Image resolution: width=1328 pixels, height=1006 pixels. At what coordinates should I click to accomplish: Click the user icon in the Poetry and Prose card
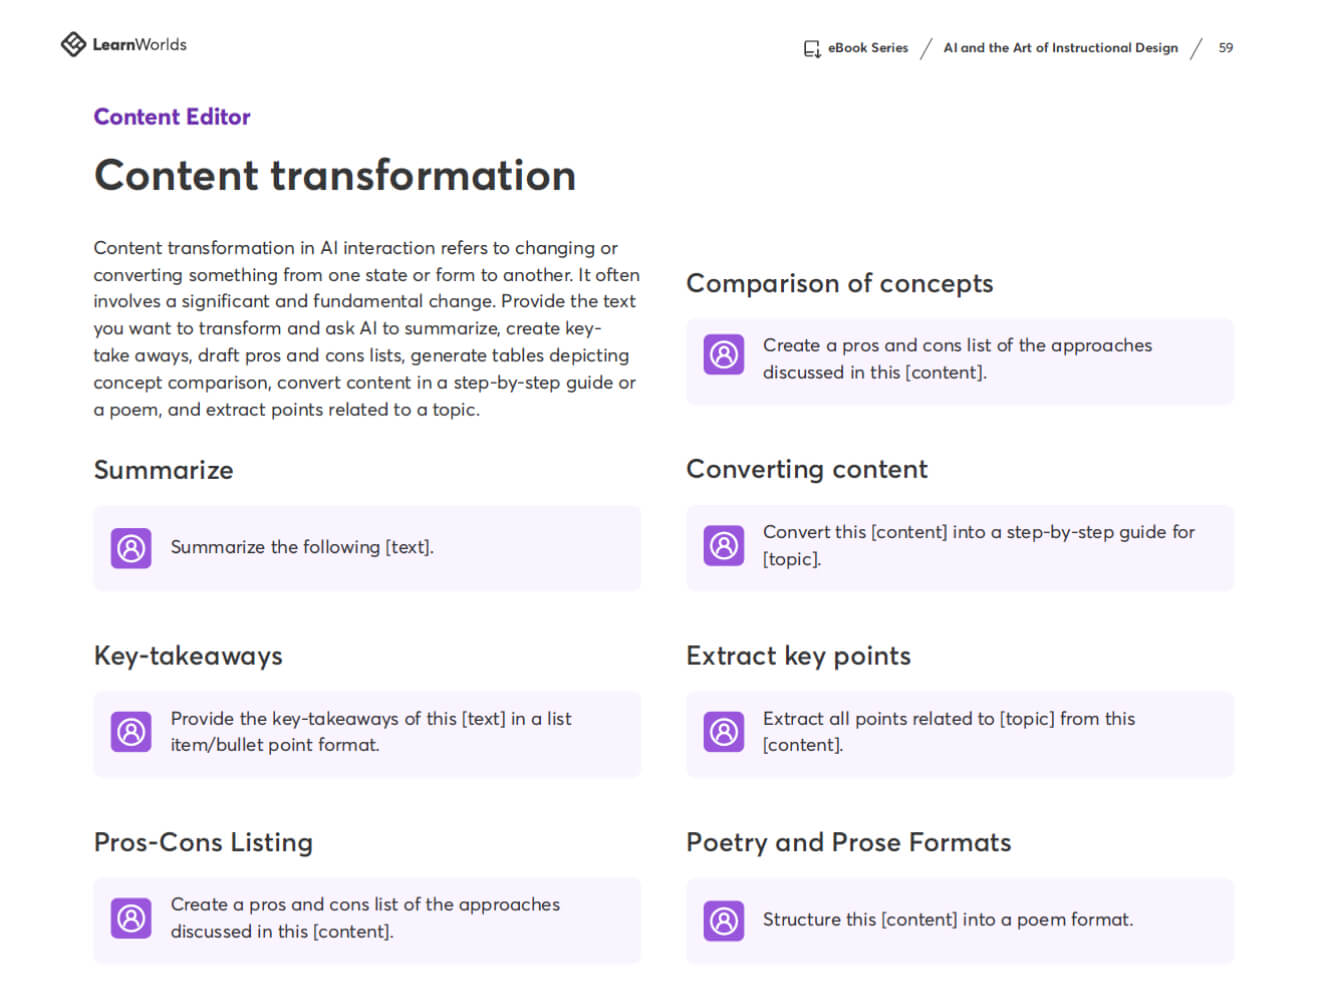click(x=724, y=921)
